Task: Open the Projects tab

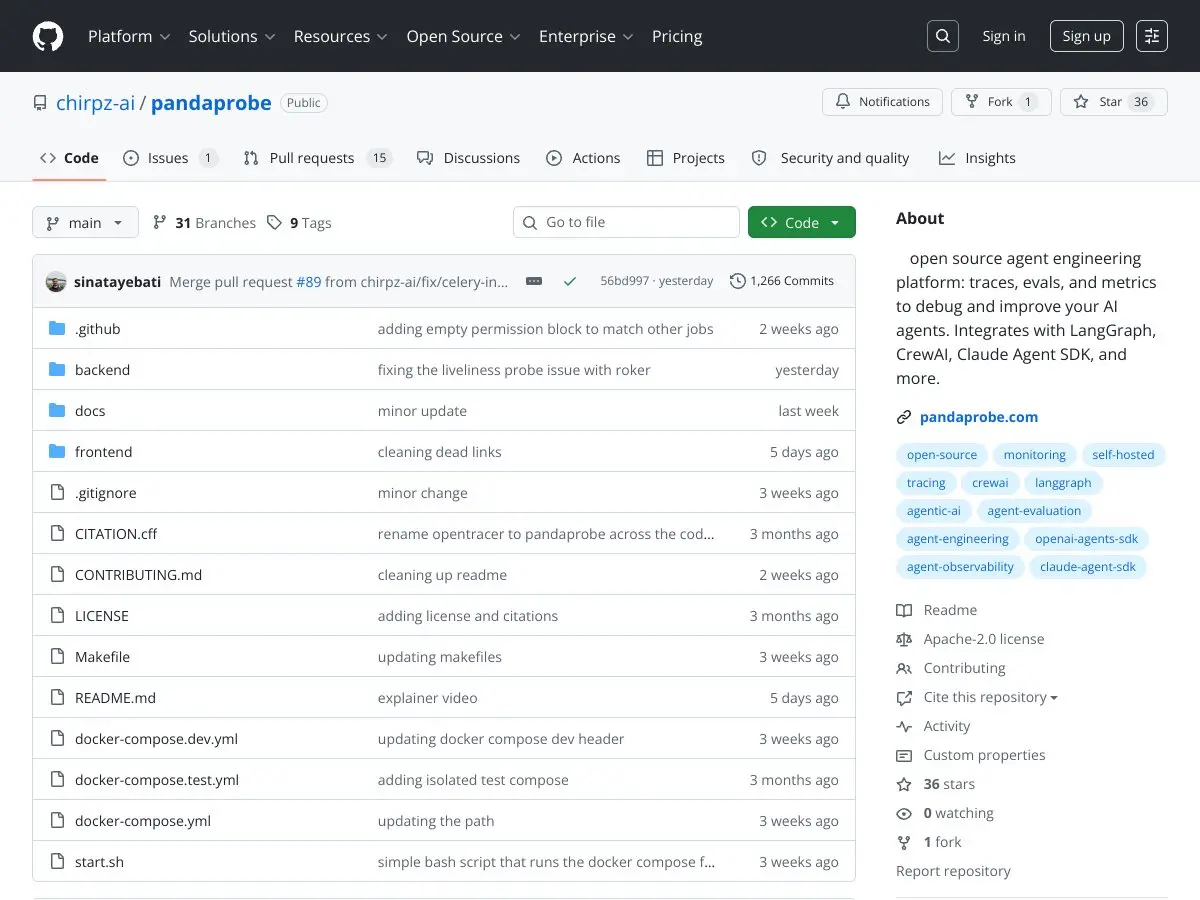Action: (x=686, y=158)
